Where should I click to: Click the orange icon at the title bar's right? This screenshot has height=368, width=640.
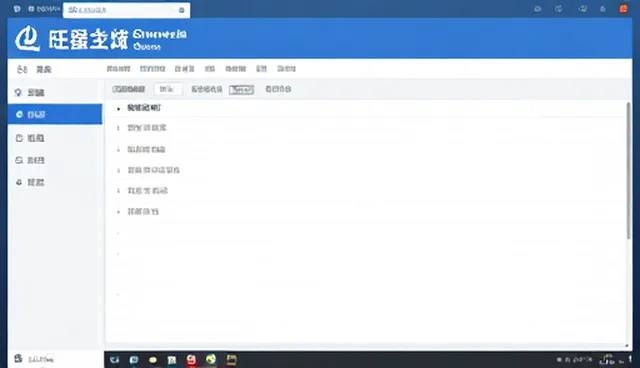(623, 9)
